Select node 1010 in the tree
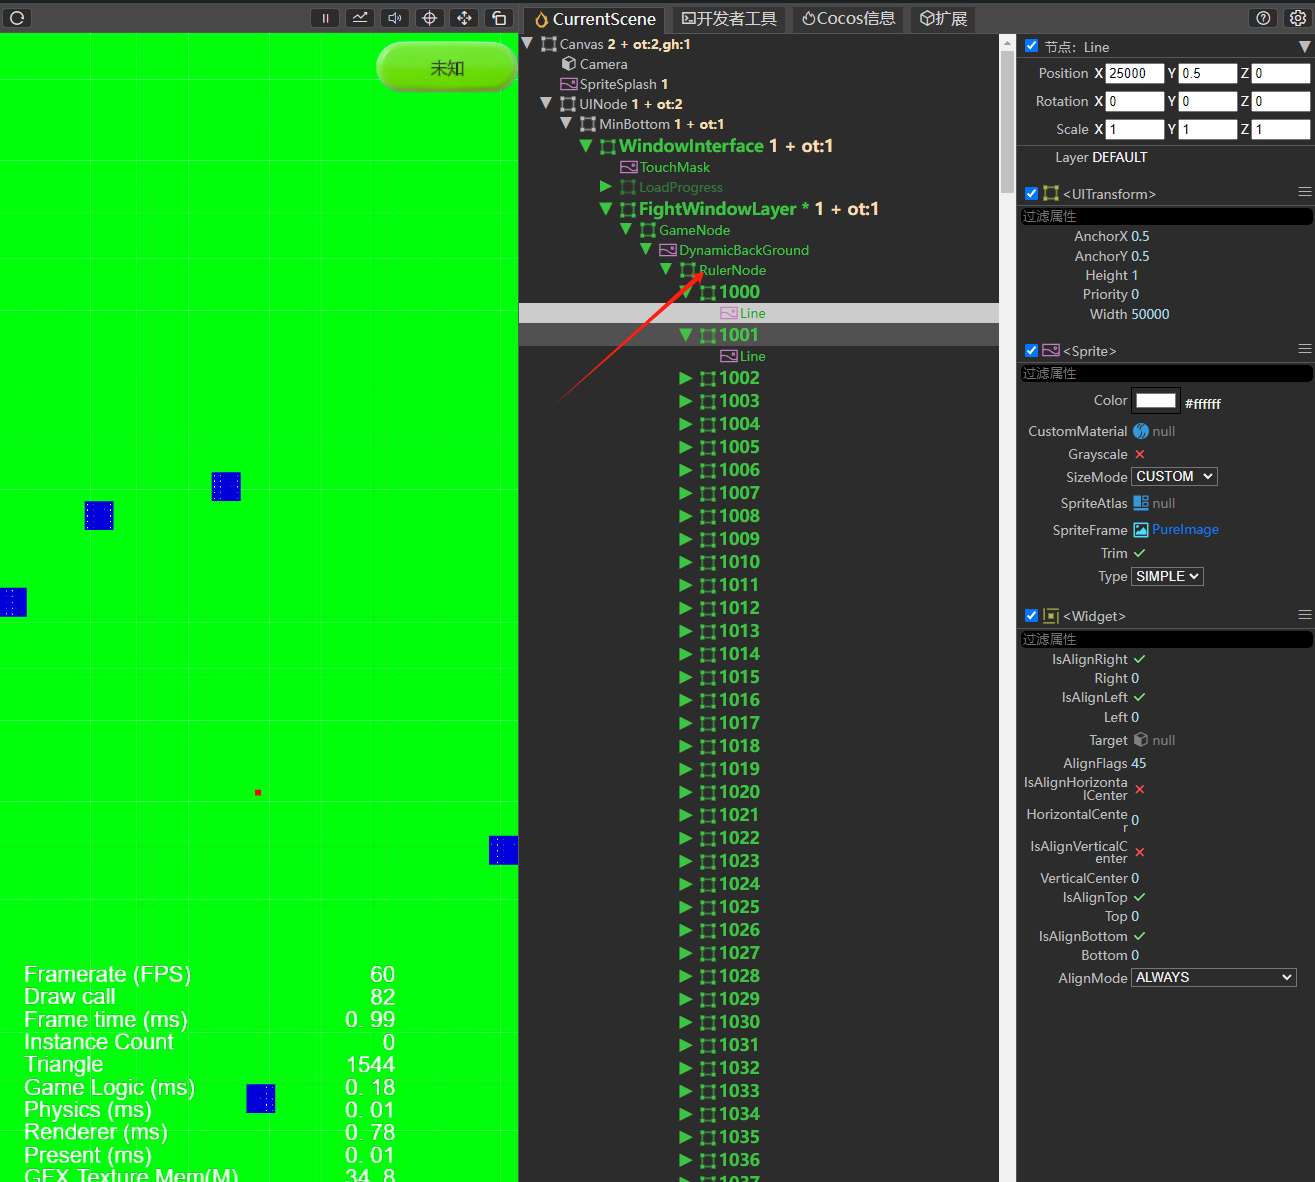The image size is (1315, 1182). click(739, 562)
